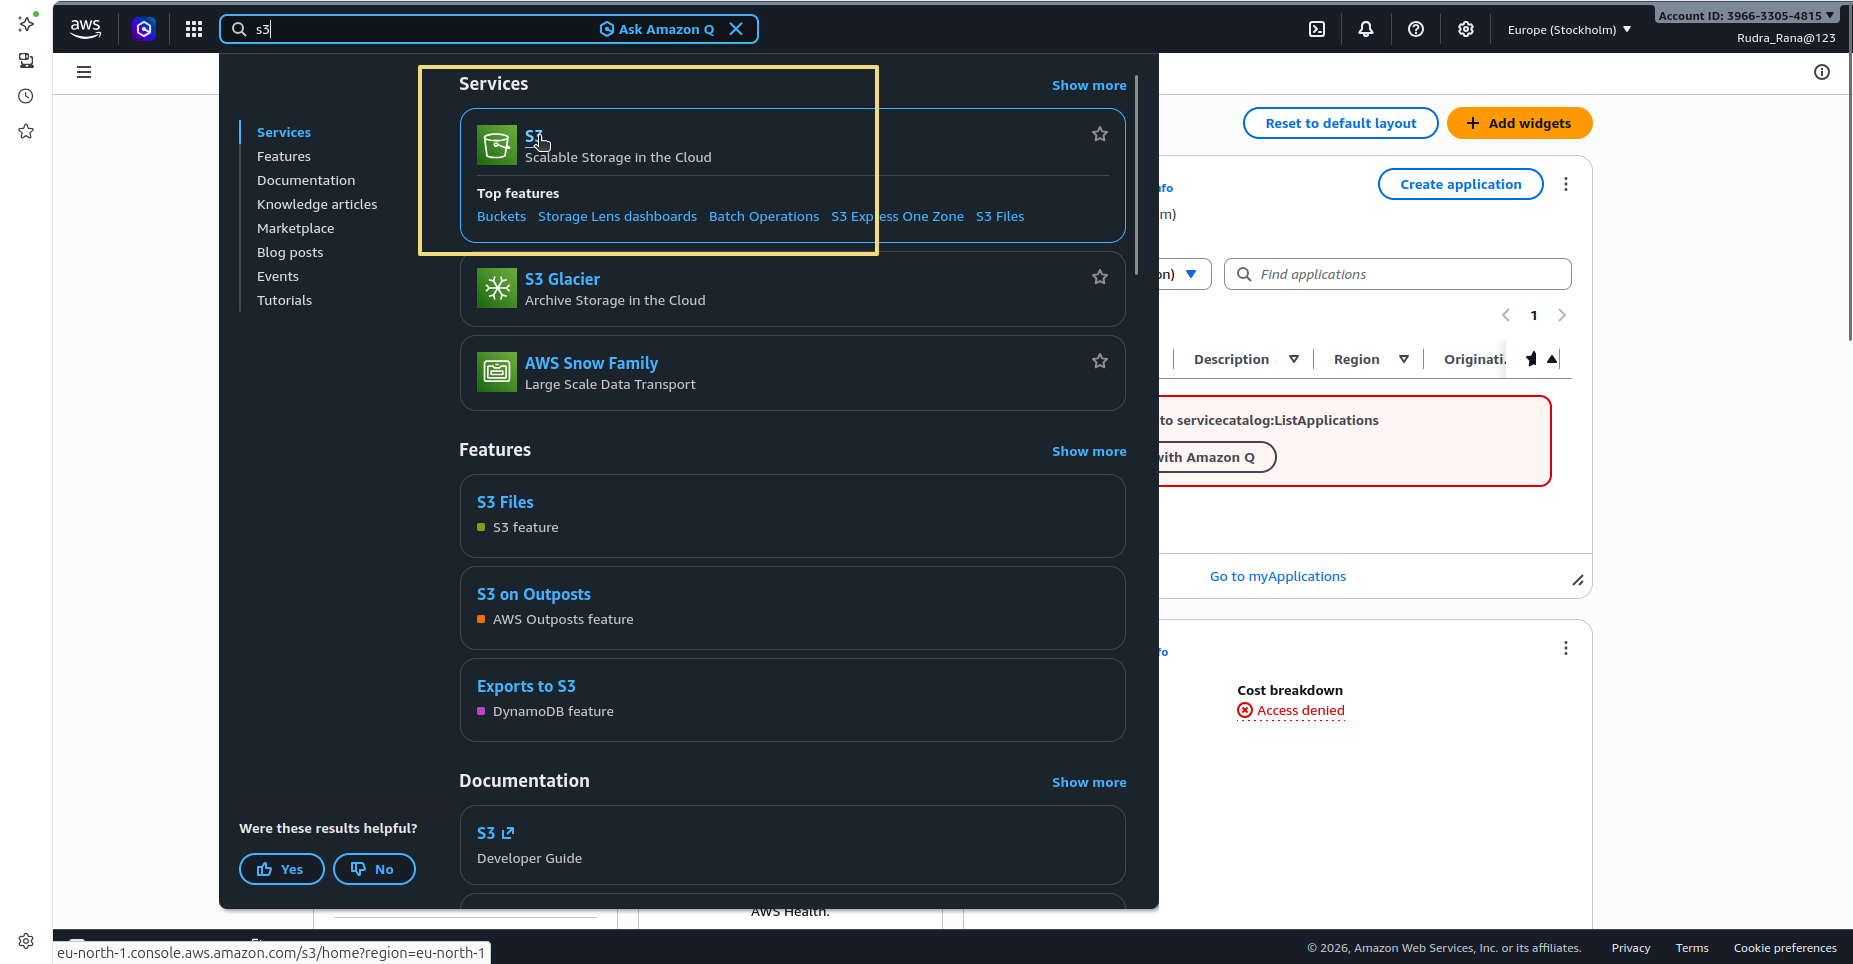Click the Find applications input field
The image size is (1853, 964).
pyautogui.click(x=1398, y=274)
